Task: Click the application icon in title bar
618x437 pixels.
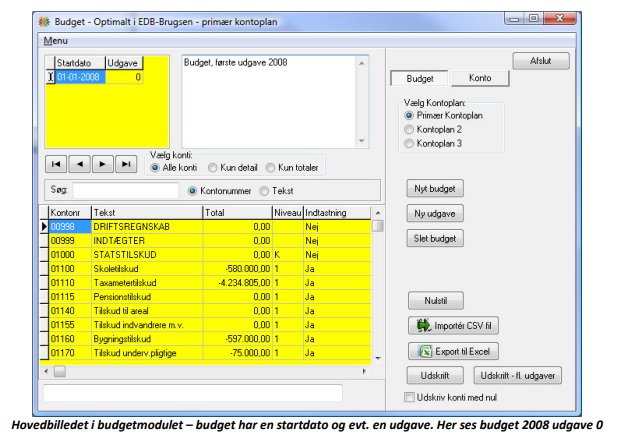Action: [x=44, y=22]
